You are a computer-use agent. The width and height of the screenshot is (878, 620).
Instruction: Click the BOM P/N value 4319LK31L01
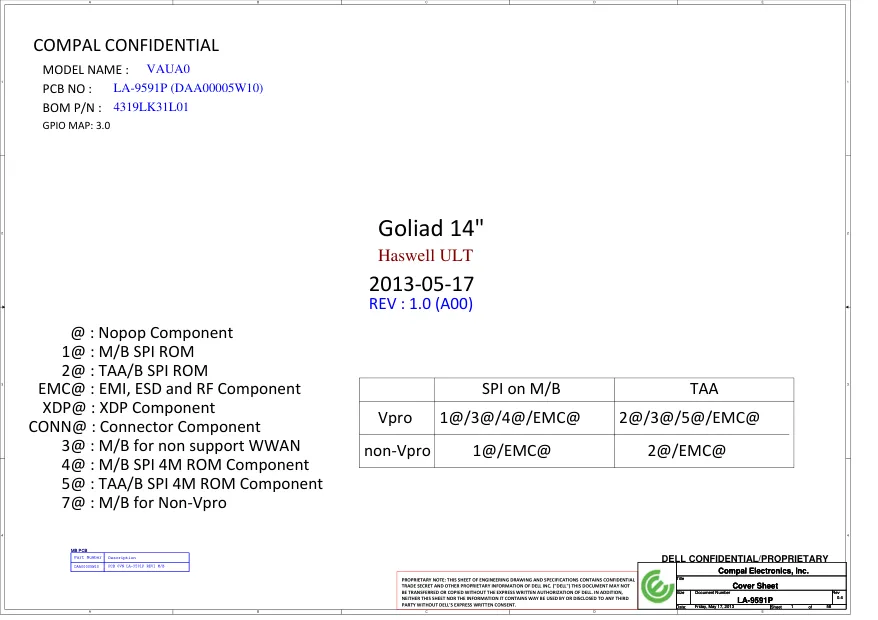[151, 107]
